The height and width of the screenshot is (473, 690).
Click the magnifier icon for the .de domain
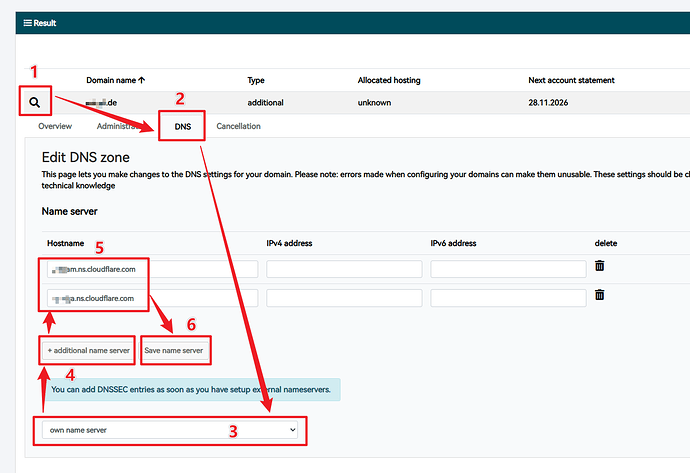point(35,102)
